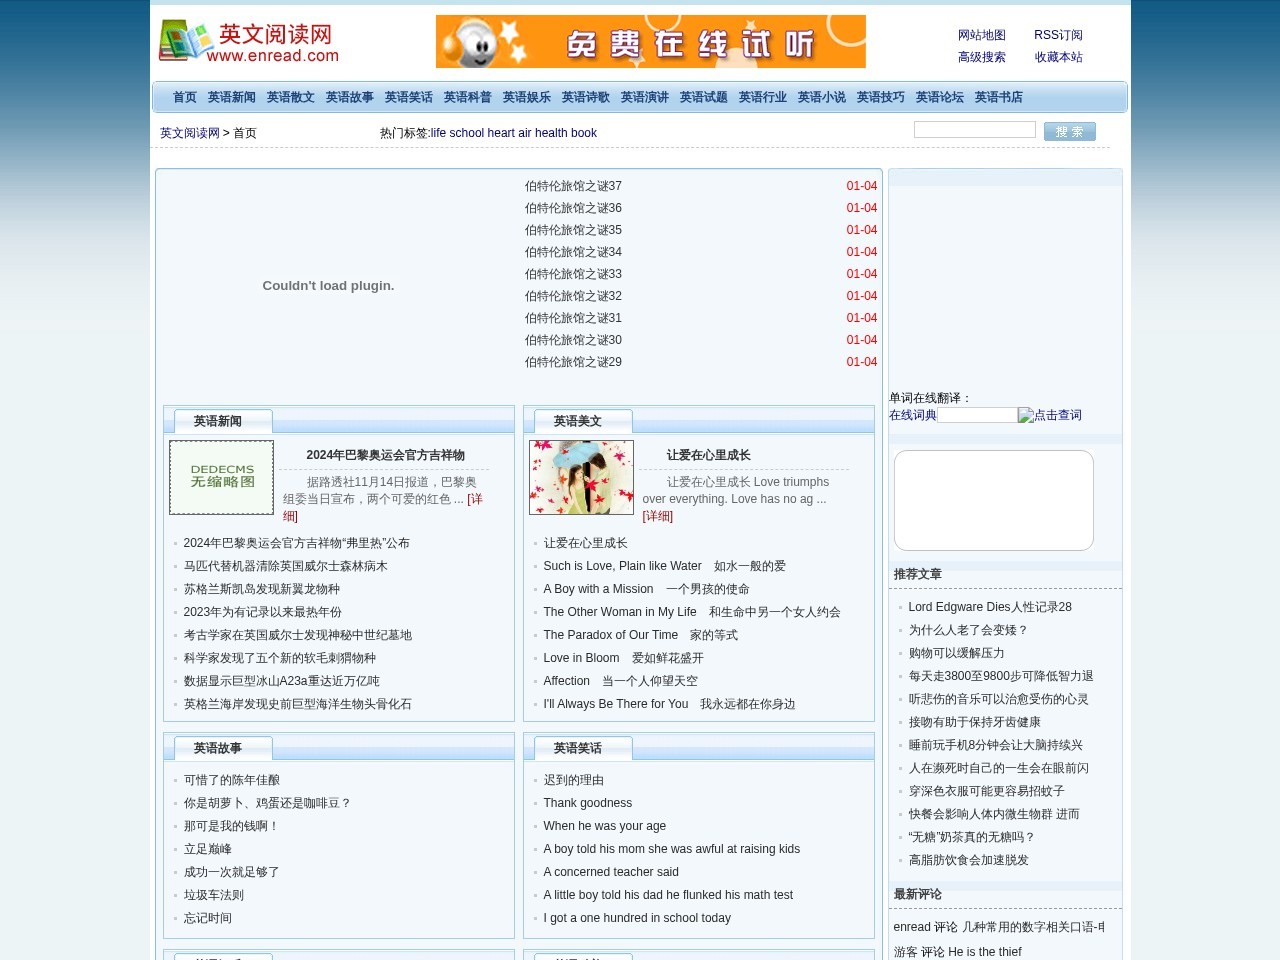Click 收藏本站 to bookmark the site
1280x960 pixels.
(1057, 57)
